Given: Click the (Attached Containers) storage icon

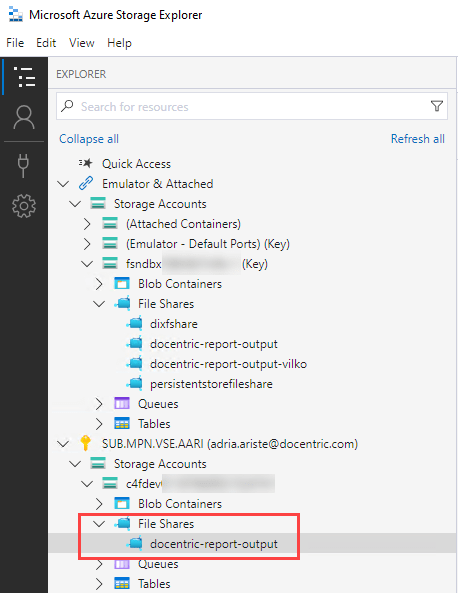Looking at the screenshot, I should pyautogui.click(x=110, y=224).
